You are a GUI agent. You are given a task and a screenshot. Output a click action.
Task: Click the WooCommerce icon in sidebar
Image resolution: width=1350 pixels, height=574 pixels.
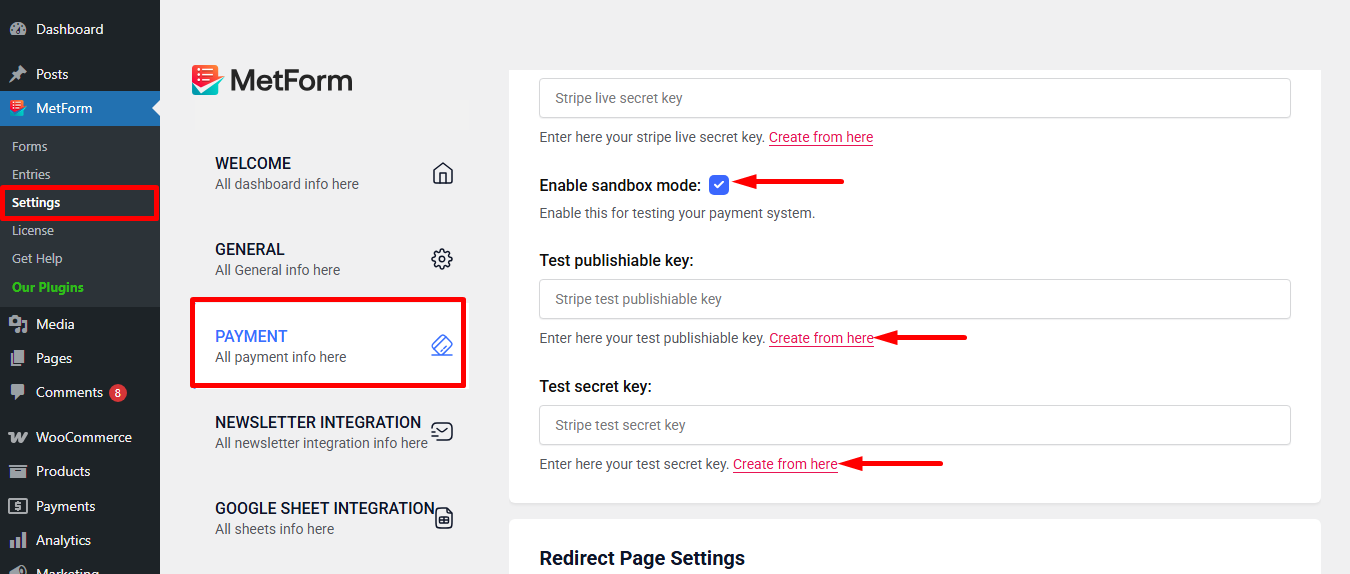coord(17,437)
